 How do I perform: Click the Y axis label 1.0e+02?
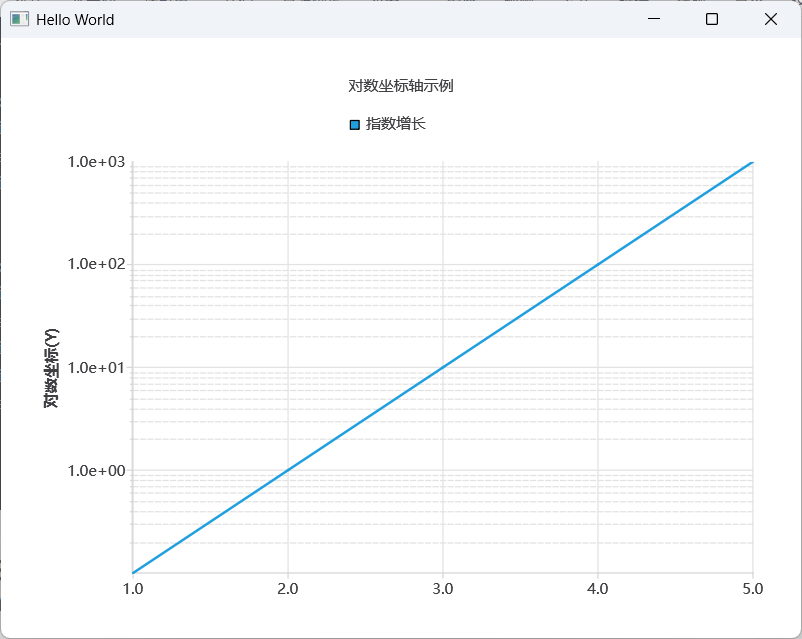point(96,264)
